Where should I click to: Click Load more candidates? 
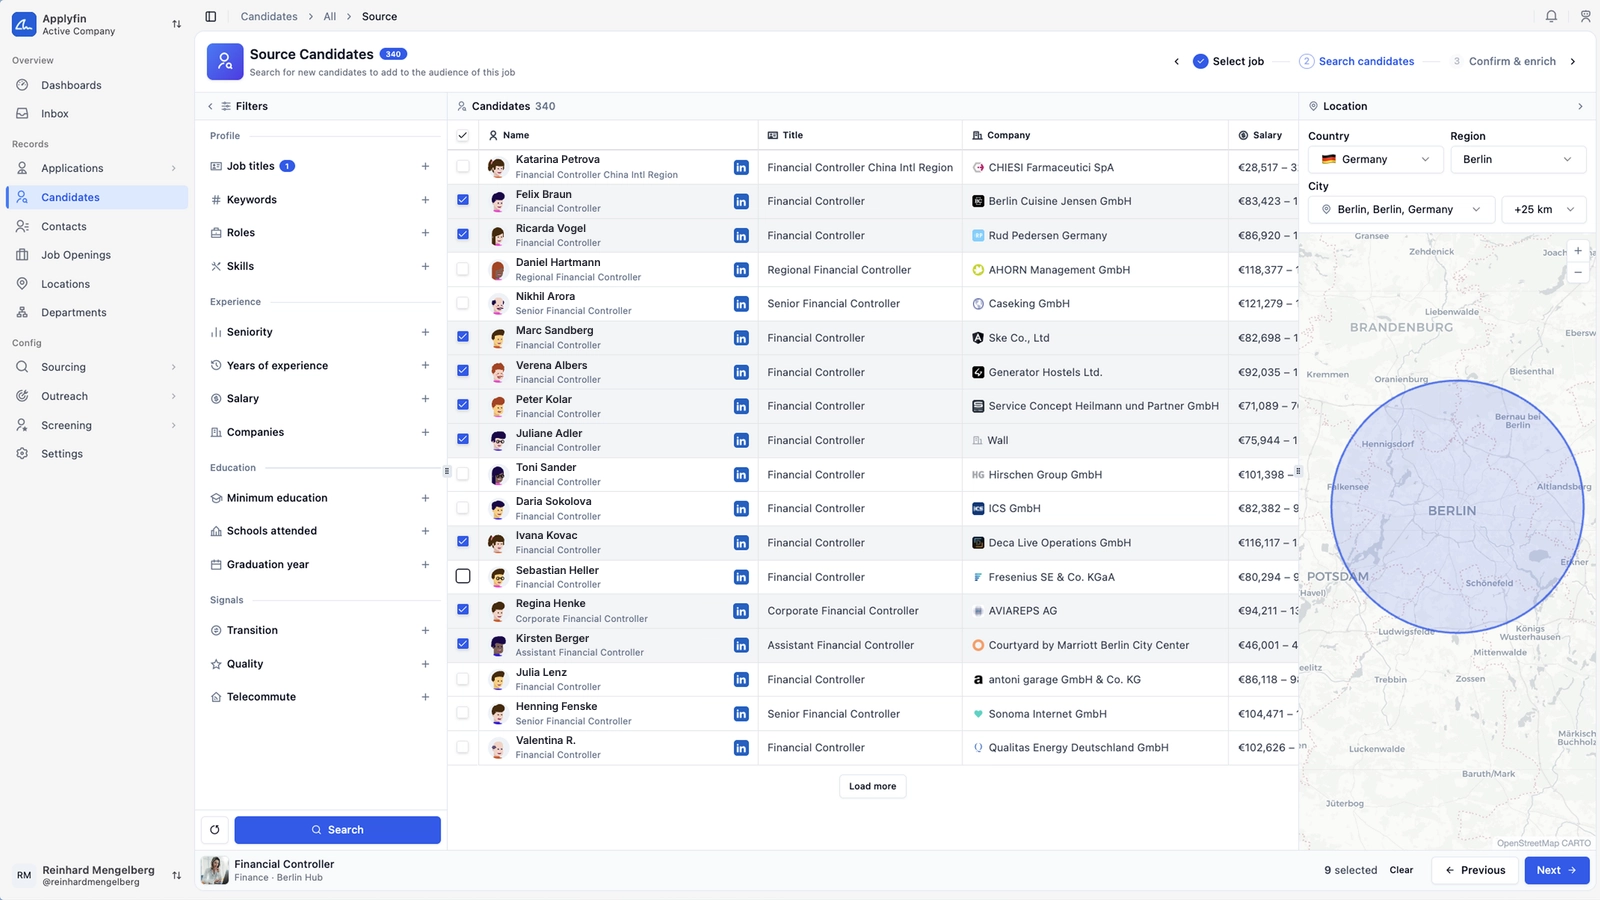(872, 786)
